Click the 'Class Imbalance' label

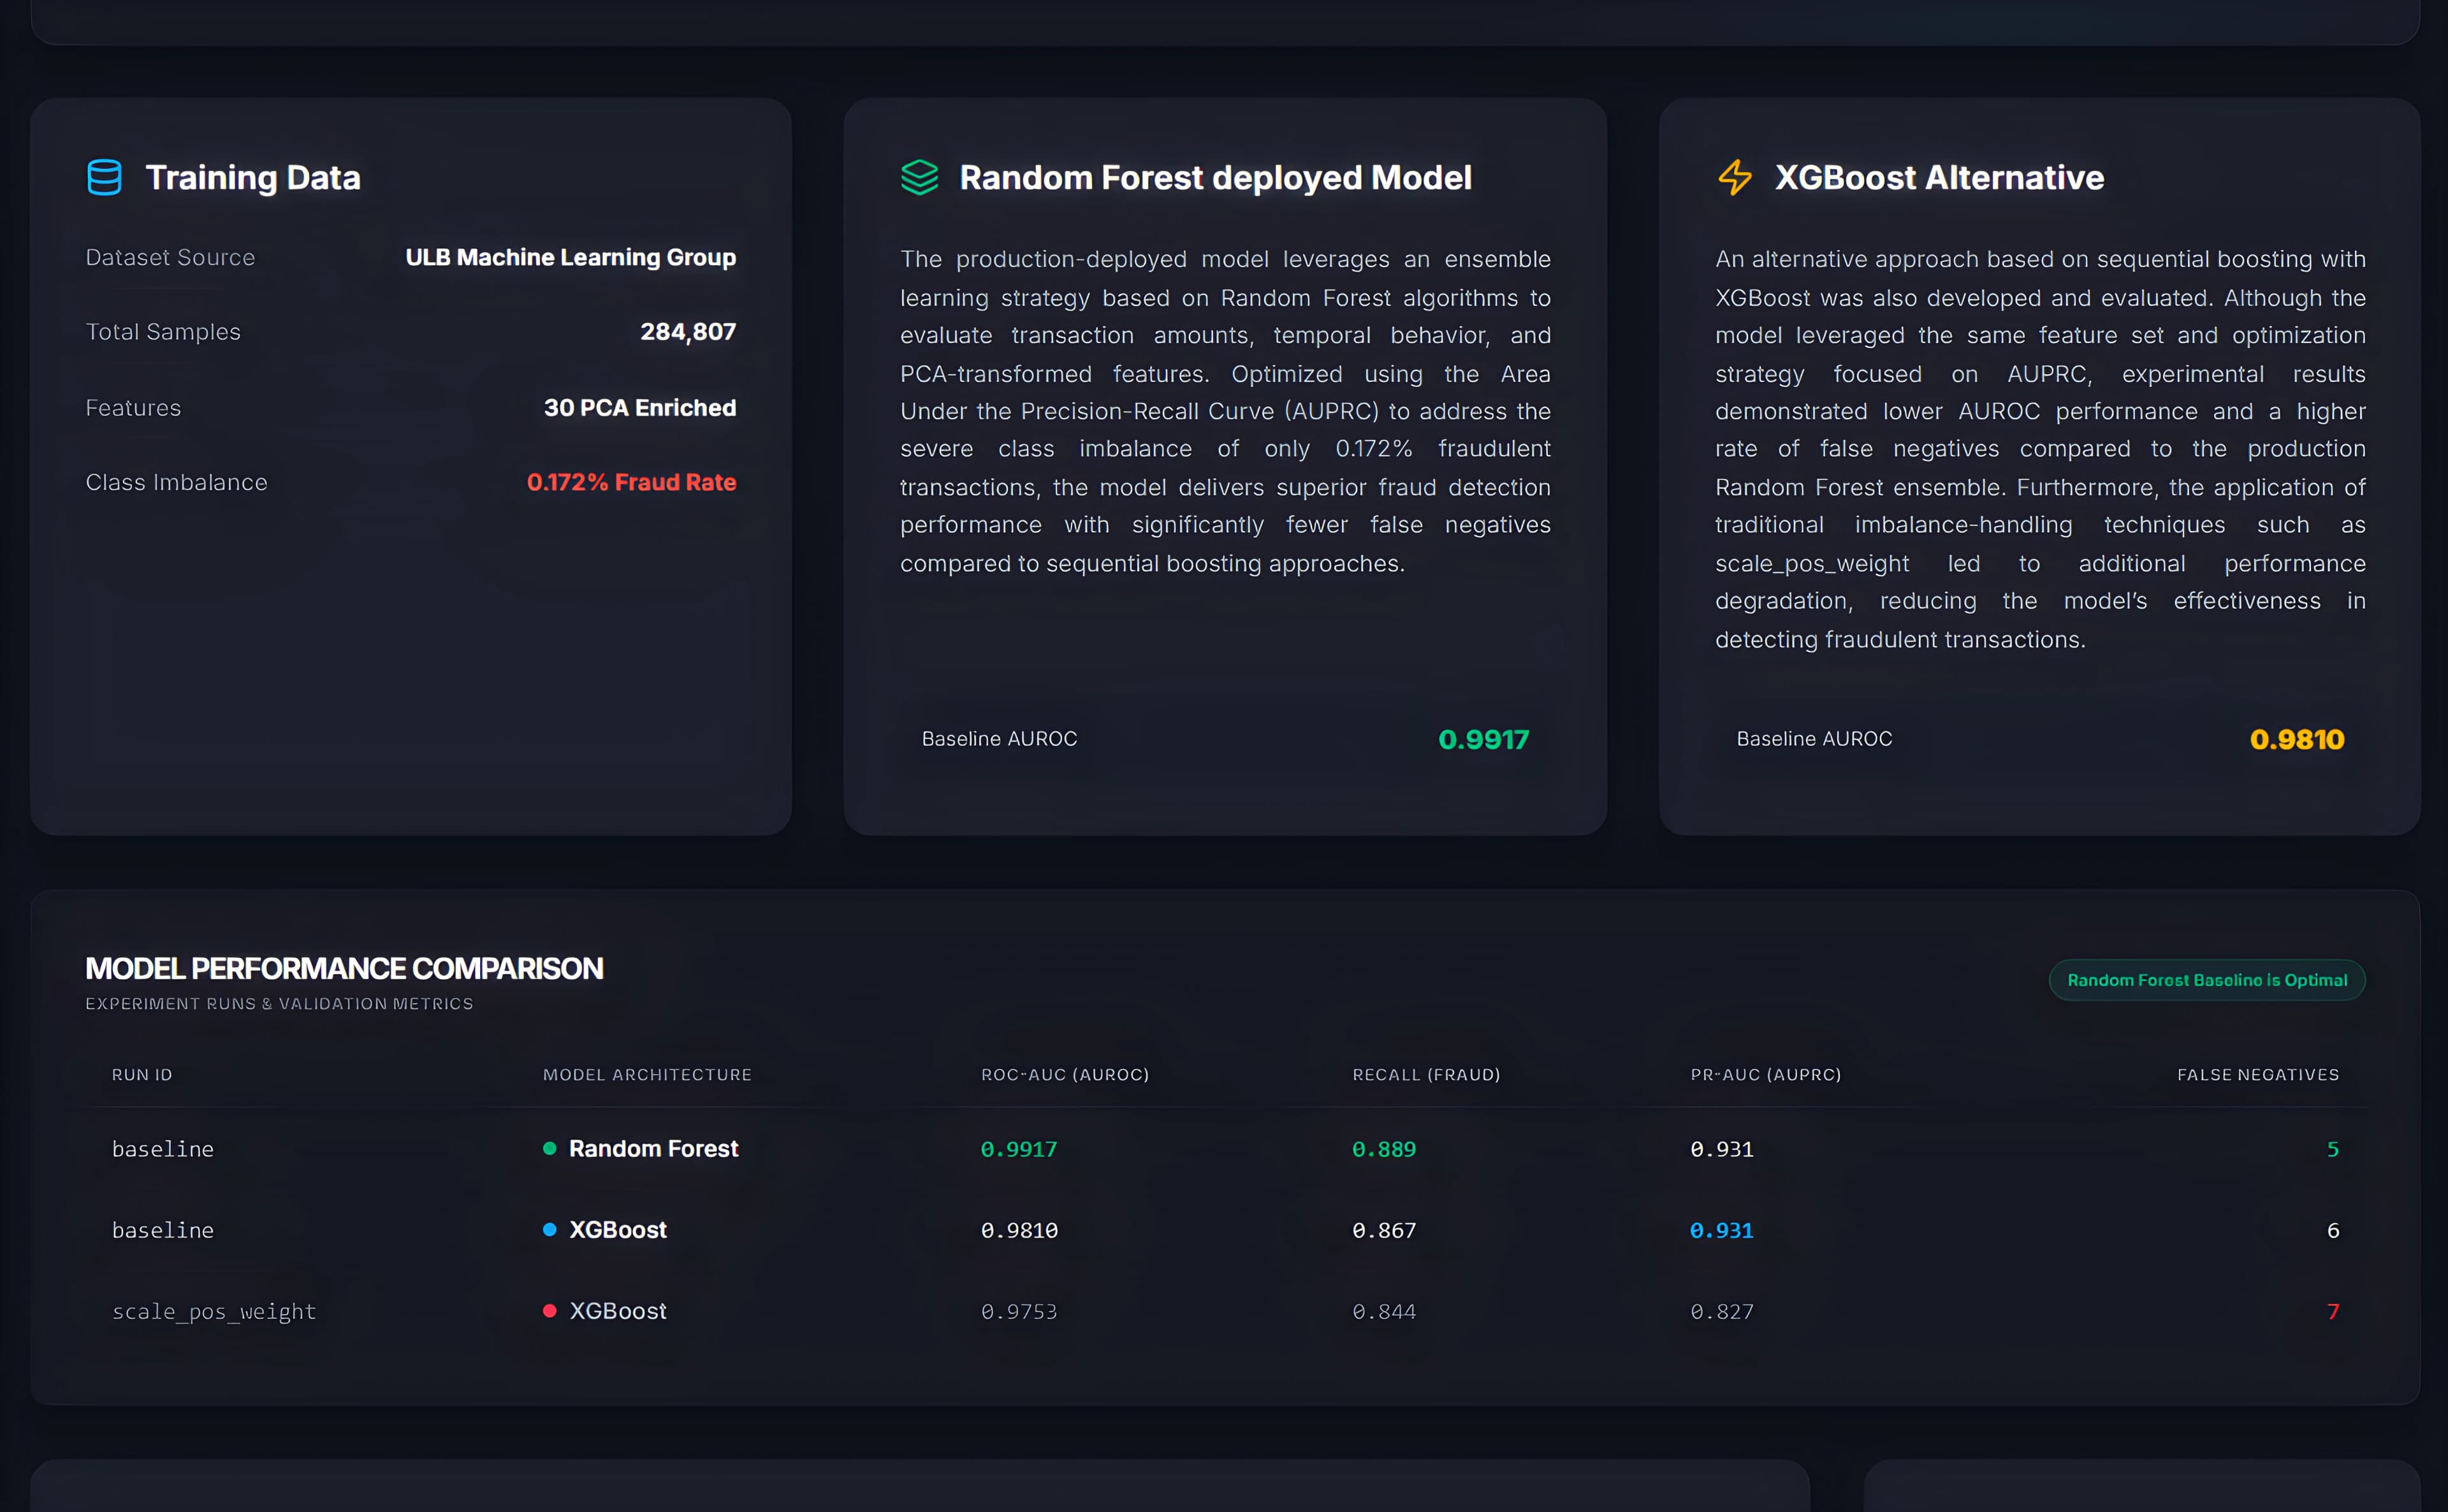point(177,482)
